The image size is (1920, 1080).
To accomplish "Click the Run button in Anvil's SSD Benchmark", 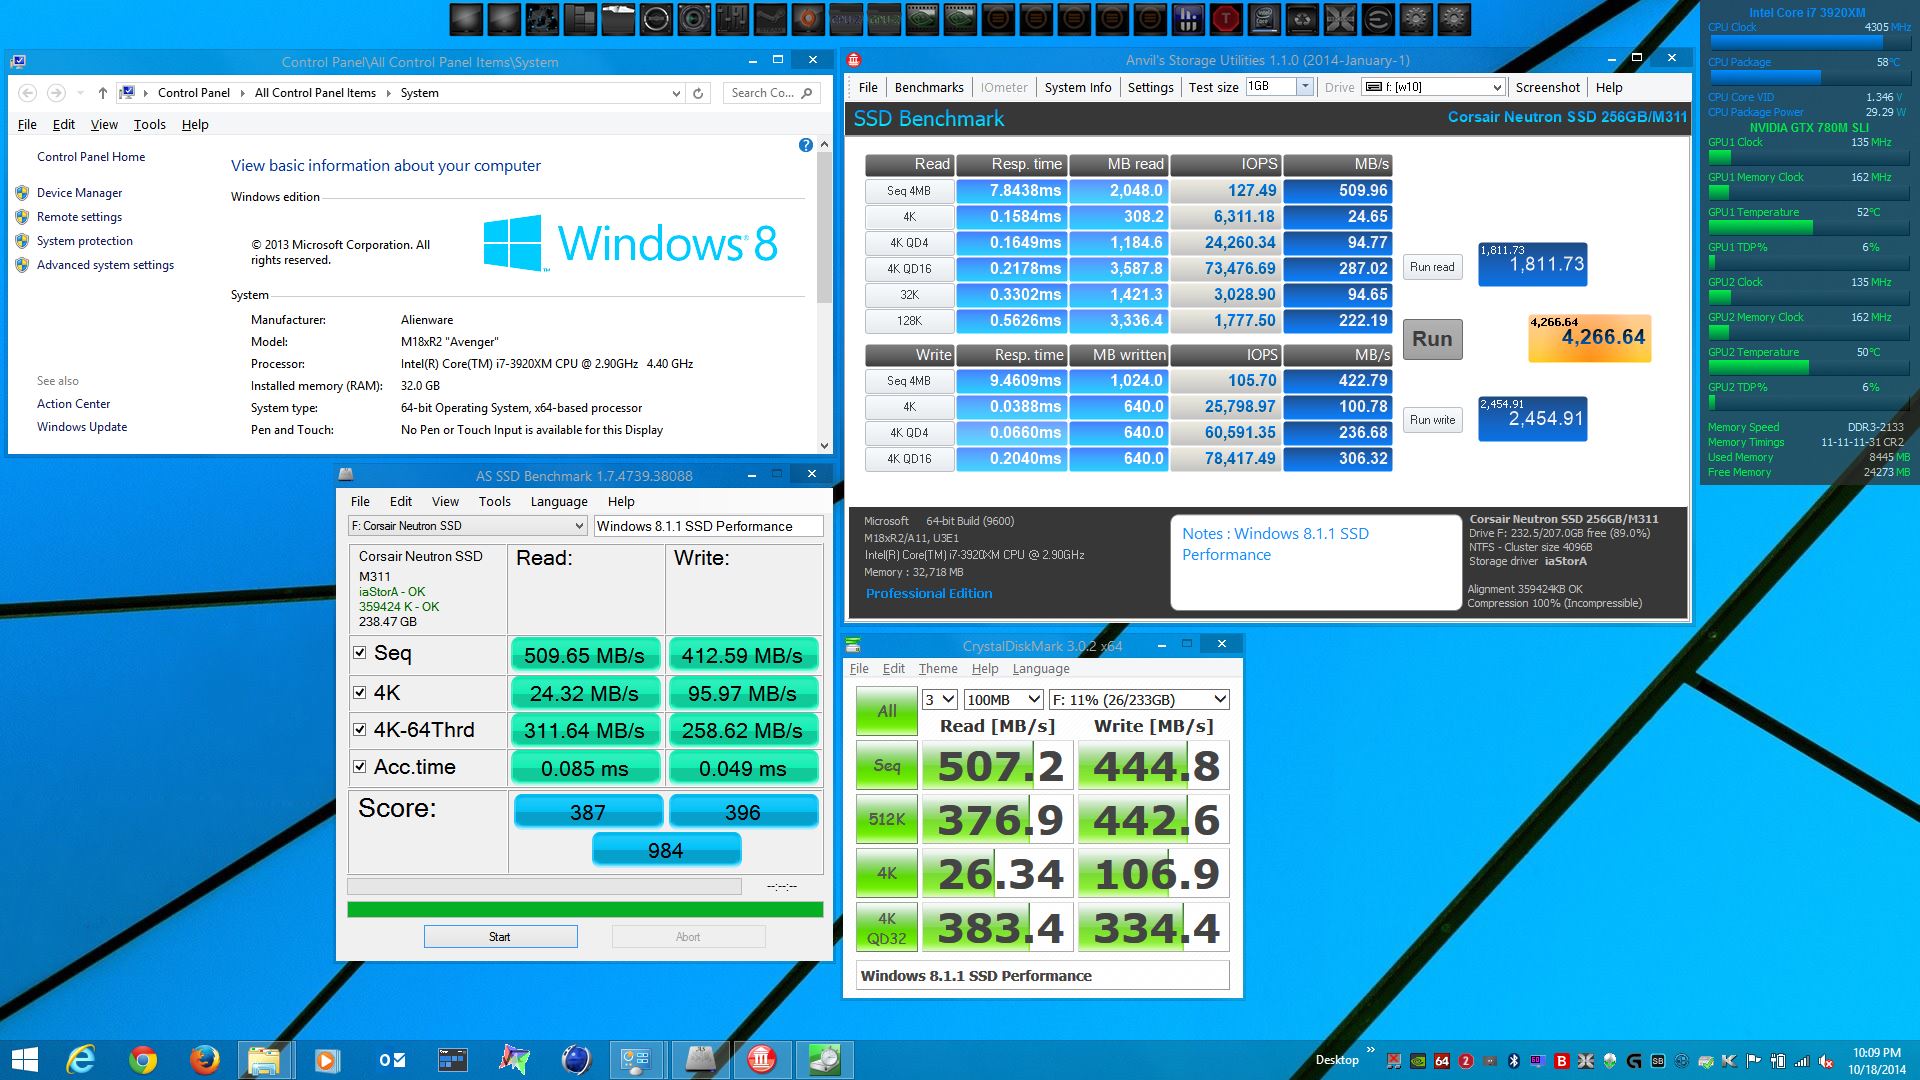I will tap(1432, 339).
